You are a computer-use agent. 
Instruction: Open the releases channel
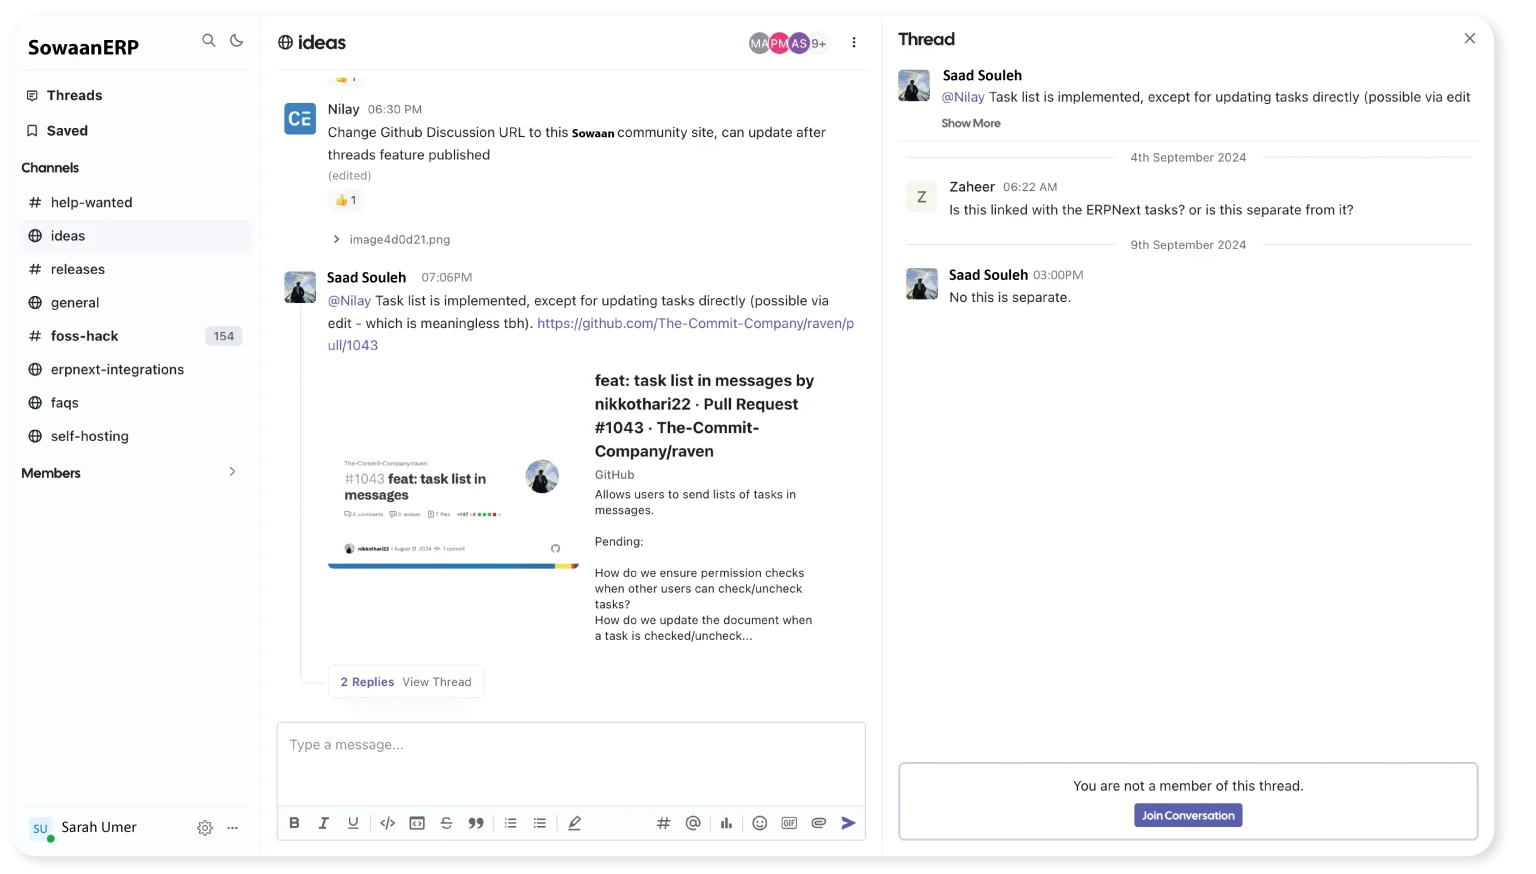136,269
